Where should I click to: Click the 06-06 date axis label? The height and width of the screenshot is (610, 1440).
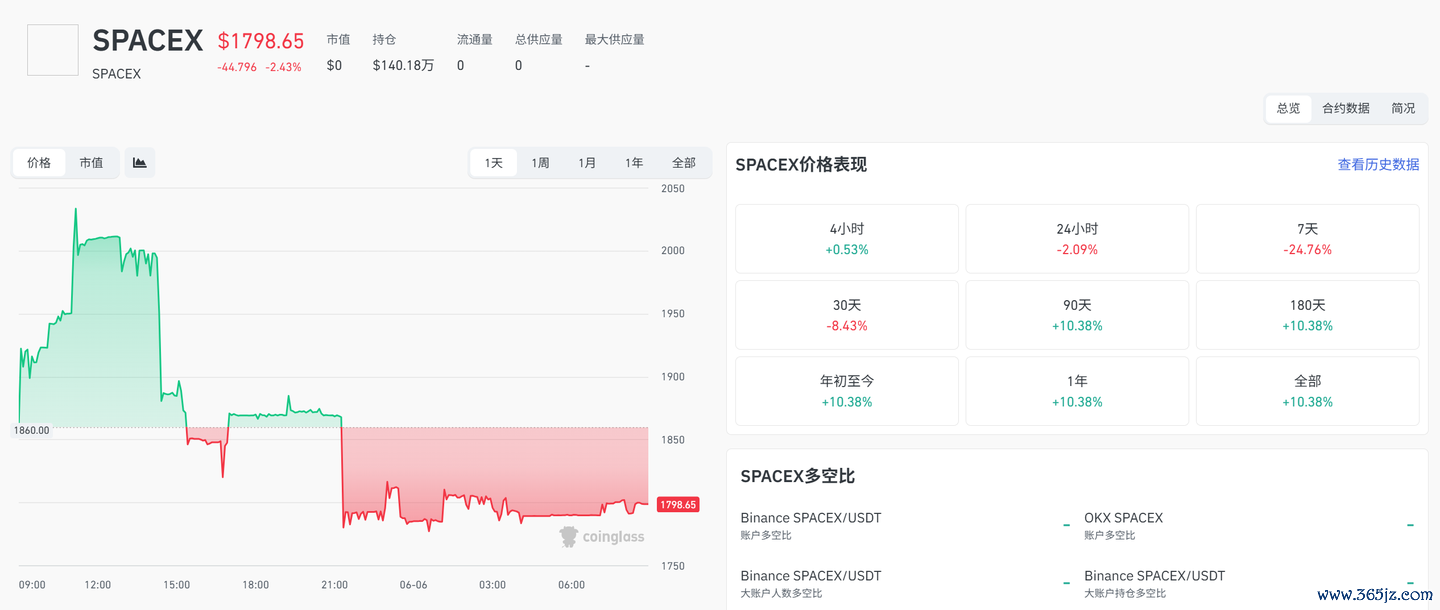click(413, 585)
